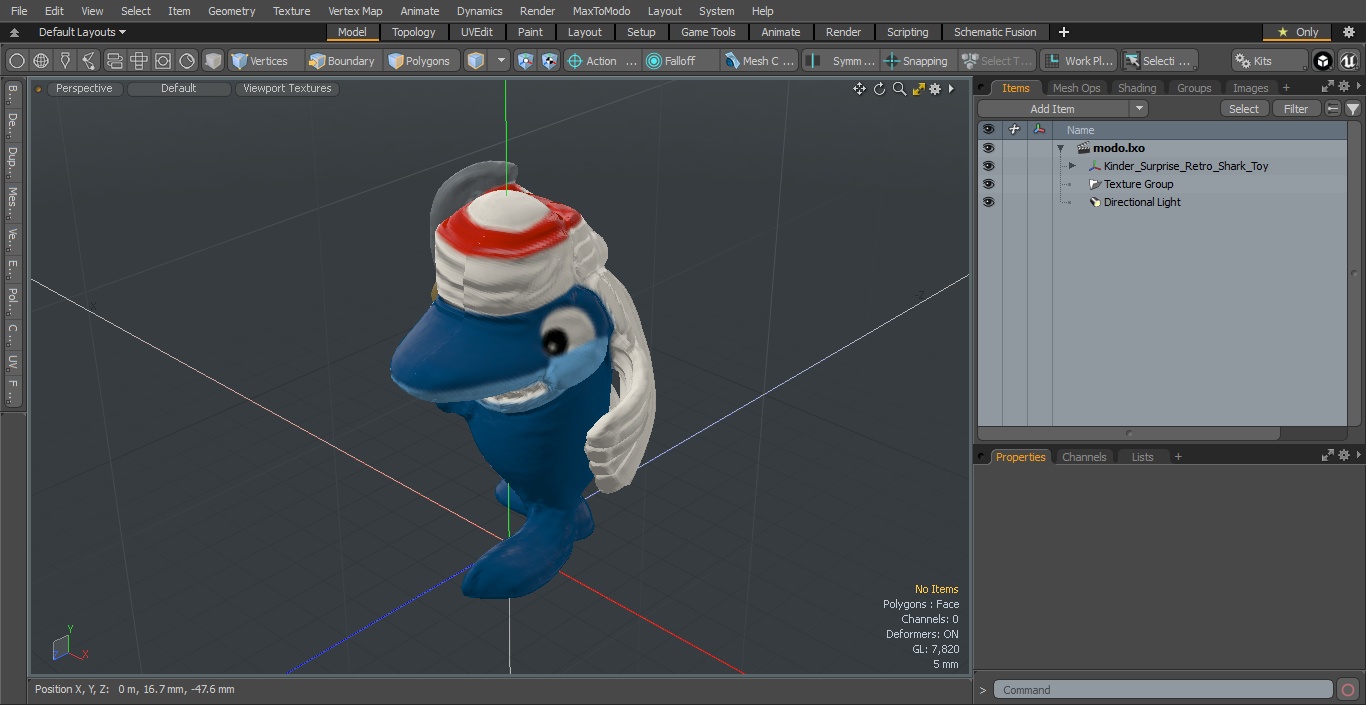This screenshot has width=1366, height=705.
Task: Click the viewport zoom magnifier icon
Action: (x=899, y=89)
